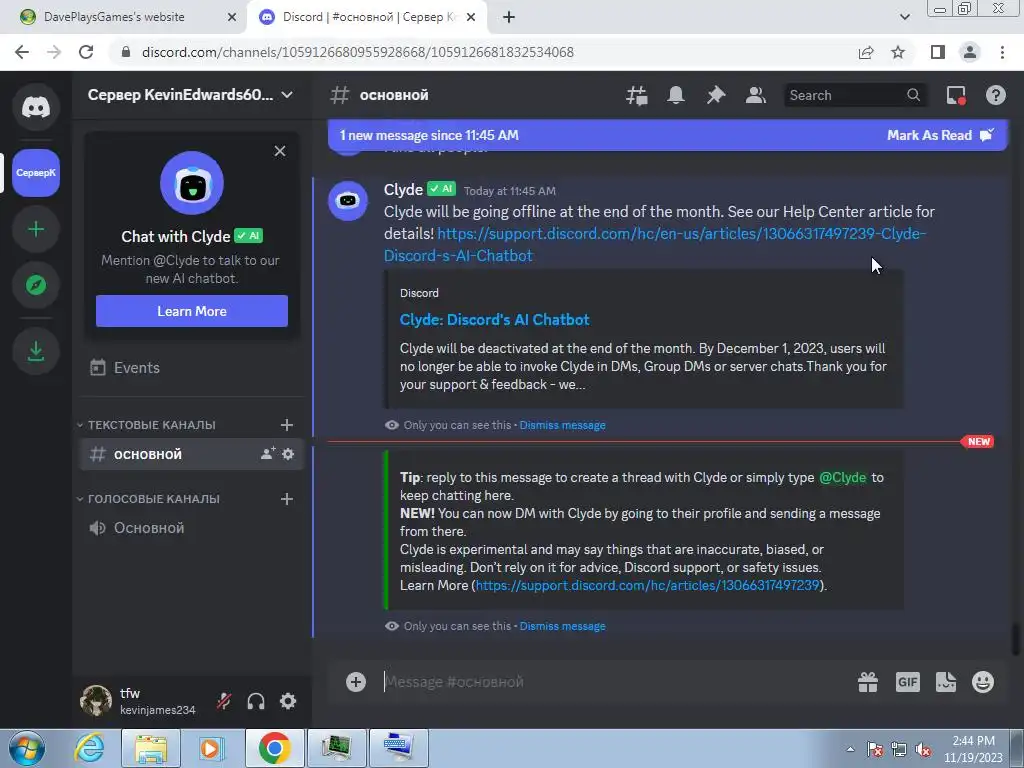
Task: Open a new browser tab
Action: pyautogui.click(x=509, y=17)
